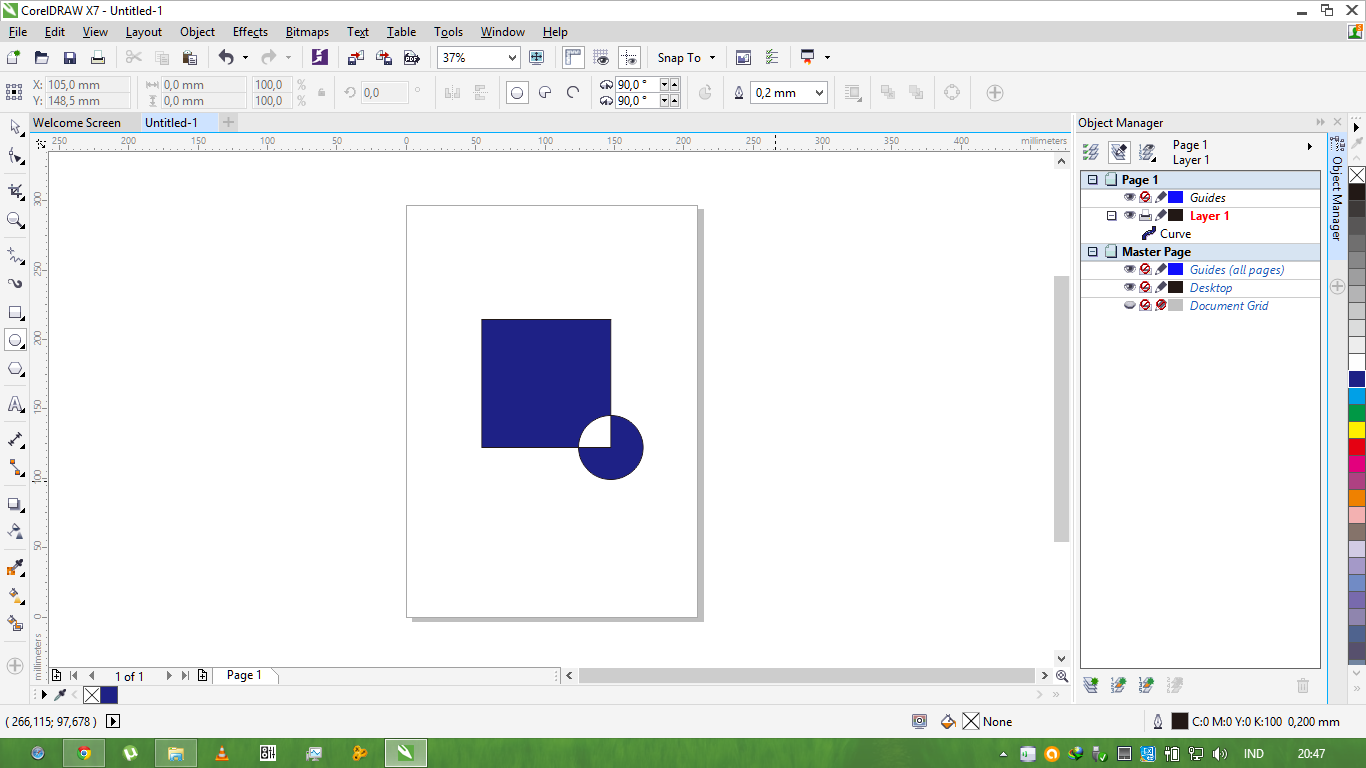Select the Pick tool

pyautogui.click(x=14, y=128)
